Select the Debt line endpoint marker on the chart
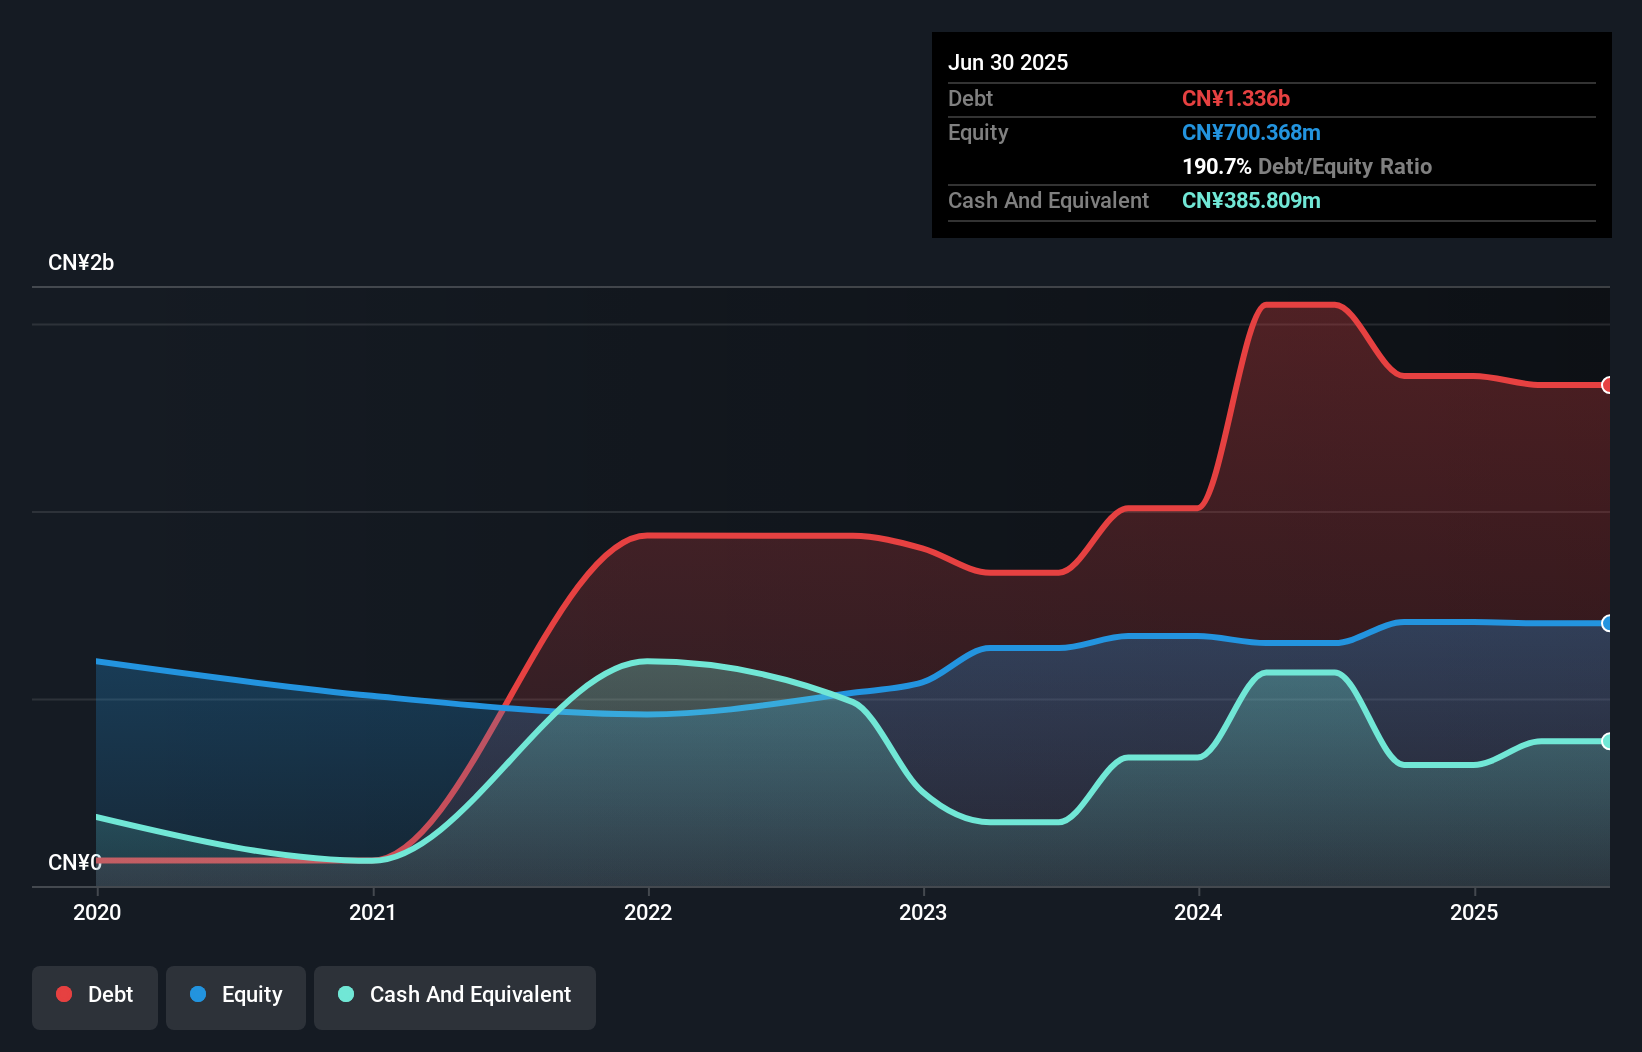The image size is (1642, 1052). coord(1607,385)
